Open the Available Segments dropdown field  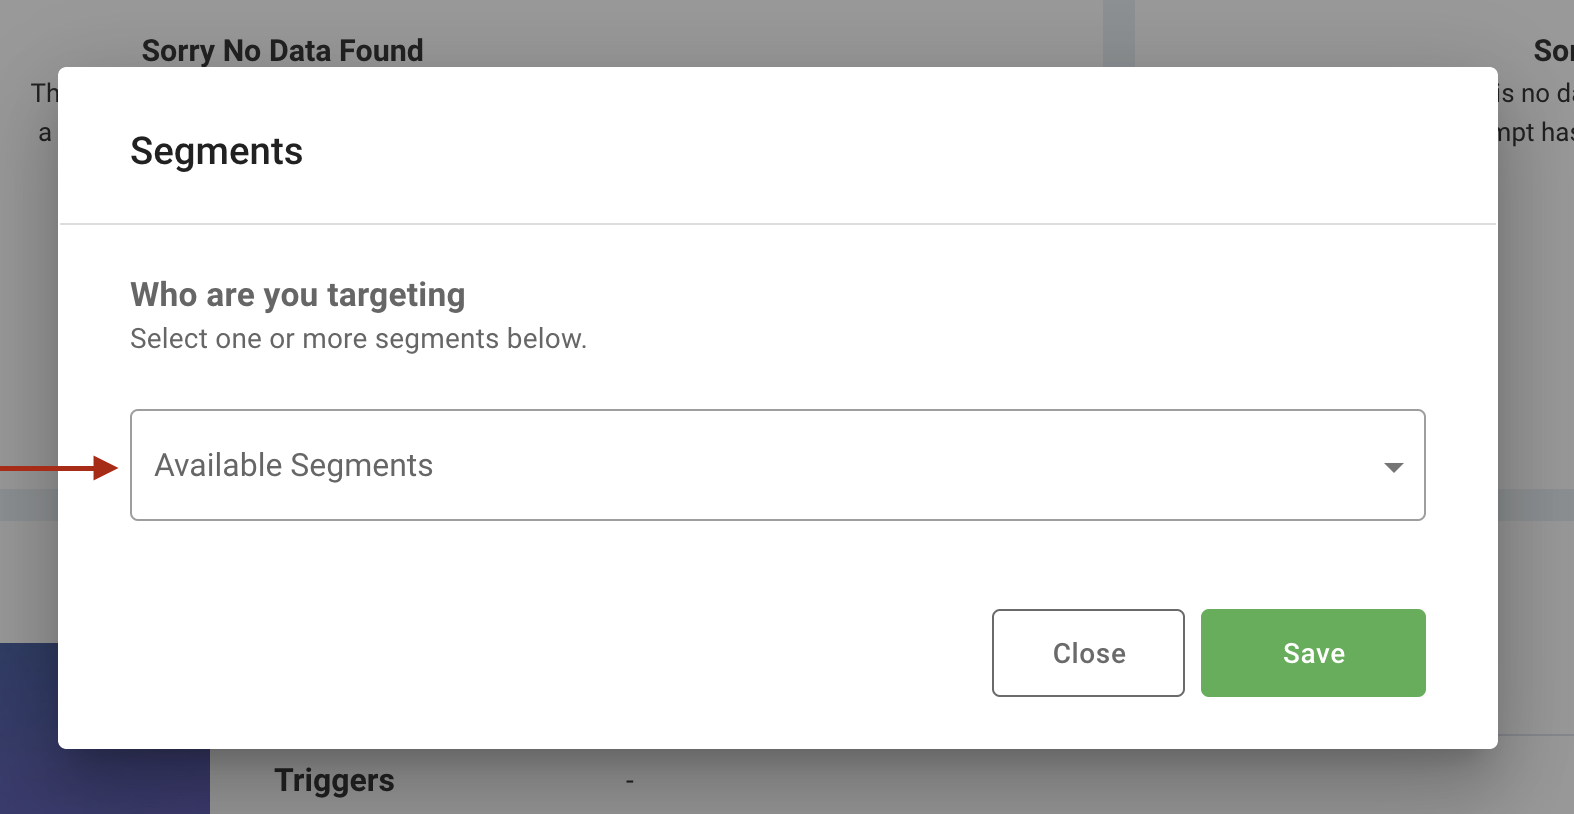coord(777,465)
